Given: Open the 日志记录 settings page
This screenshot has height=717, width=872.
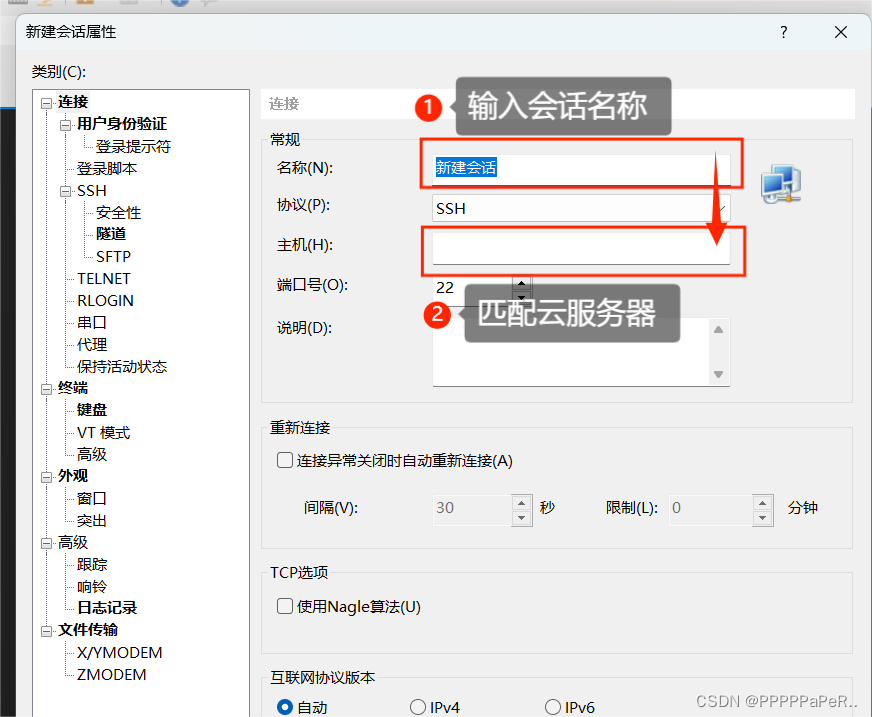Looking at the screenshot, I should pos(107,608).
